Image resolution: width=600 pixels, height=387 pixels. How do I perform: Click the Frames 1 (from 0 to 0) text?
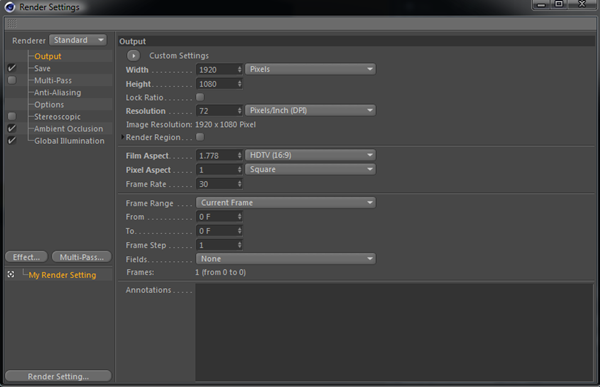220,273
